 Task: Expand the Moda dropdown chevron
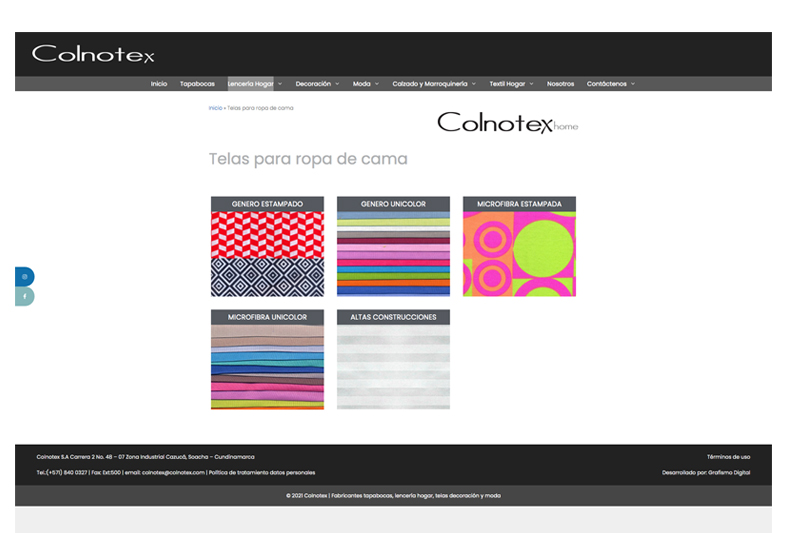click(377, 84)
